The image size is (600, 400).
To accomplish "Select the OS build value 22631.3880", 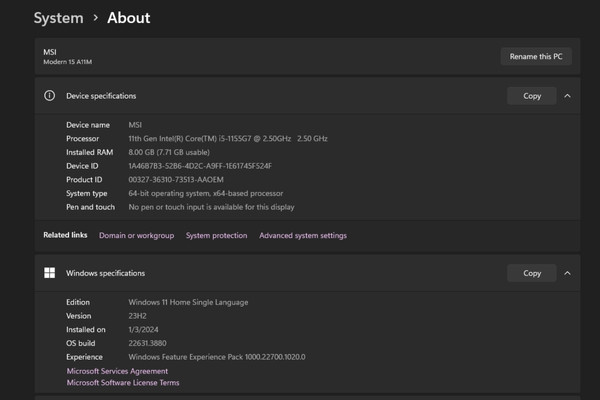I will [147, 343].
